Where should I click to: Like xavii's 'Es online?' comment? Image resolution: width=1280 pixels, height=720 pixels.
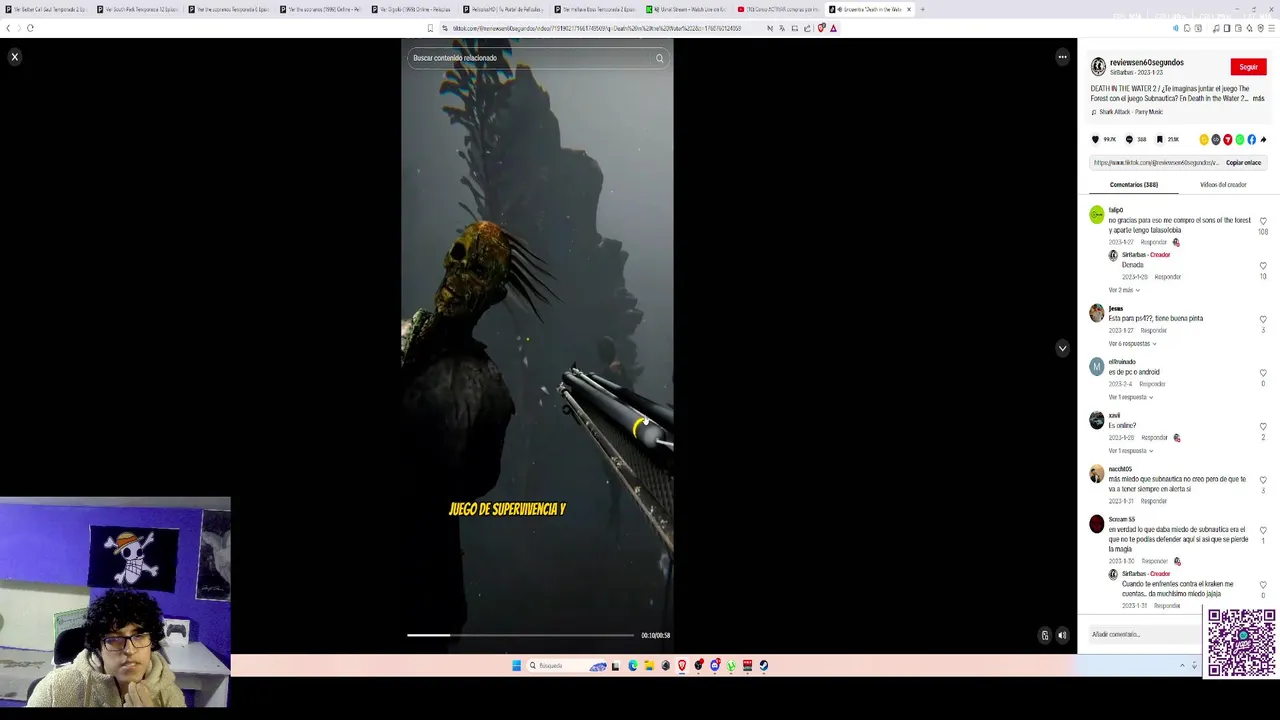[1263, 426]
